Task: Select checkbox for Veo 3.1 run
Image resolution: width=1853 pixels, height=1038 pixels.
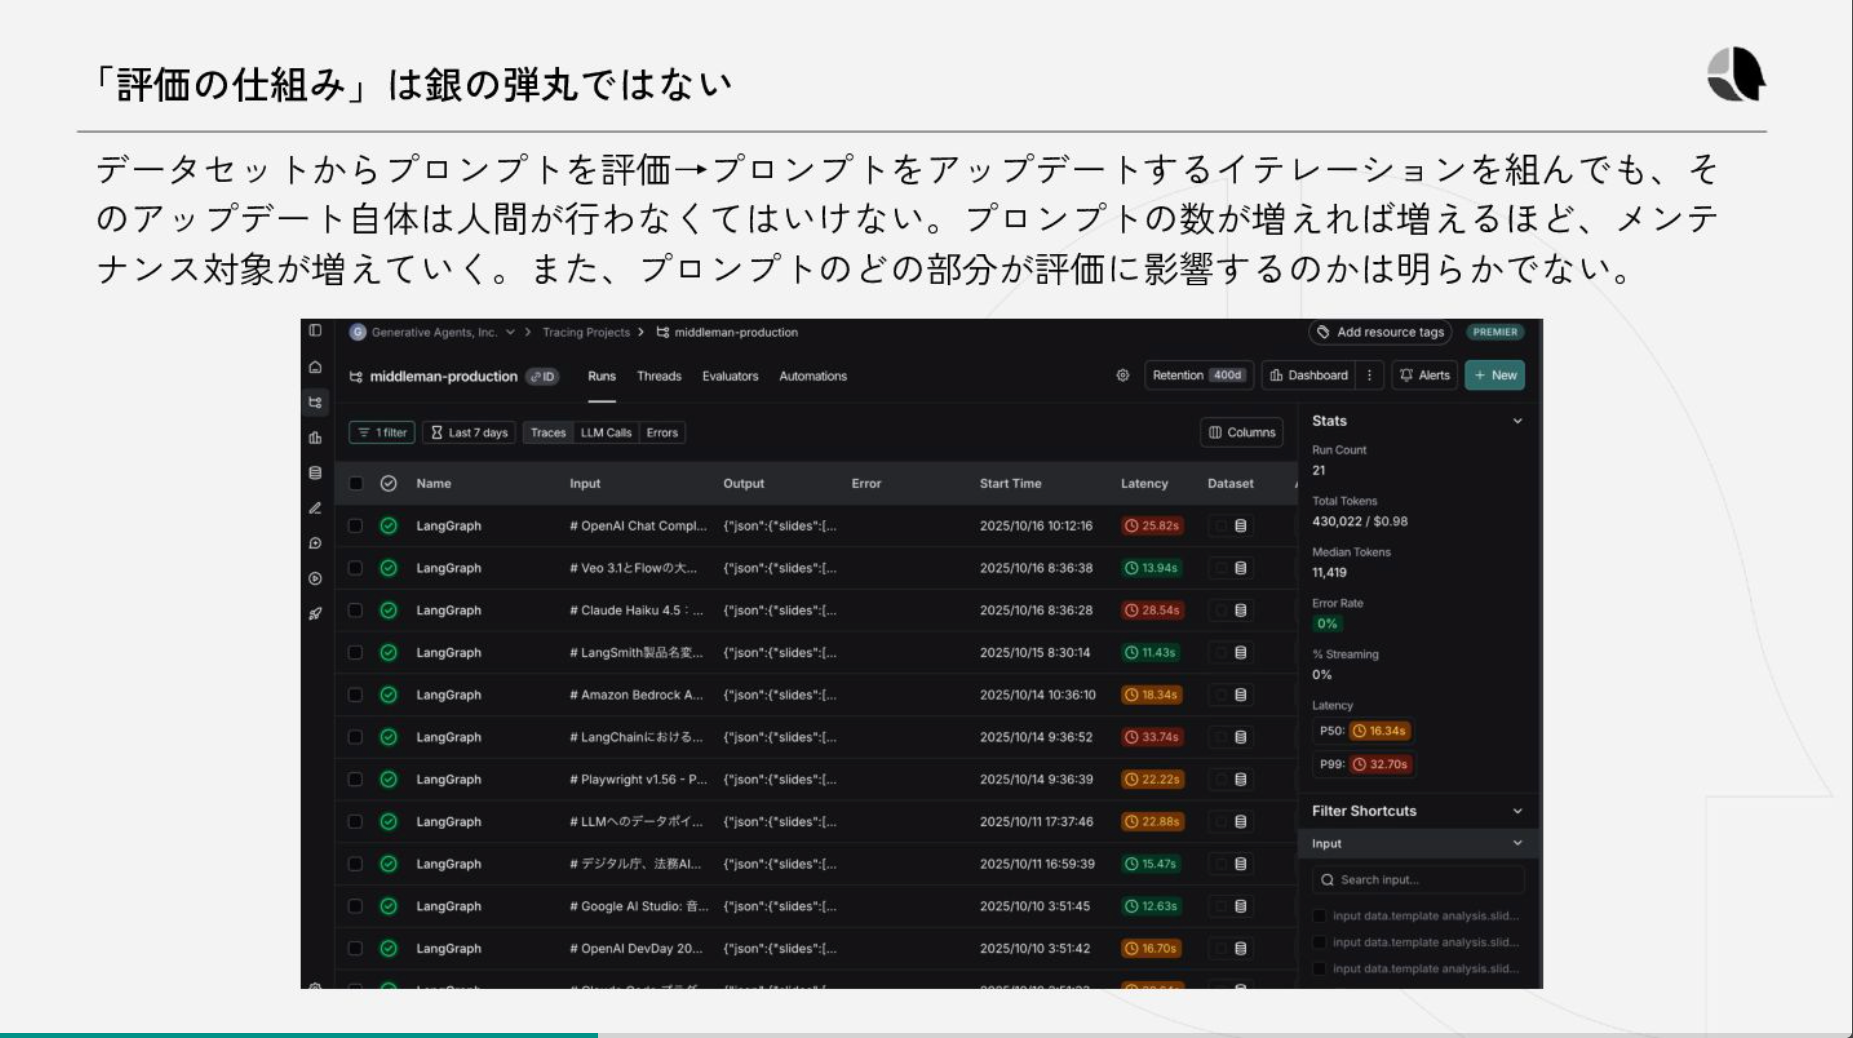Action: tap(356, 568)
